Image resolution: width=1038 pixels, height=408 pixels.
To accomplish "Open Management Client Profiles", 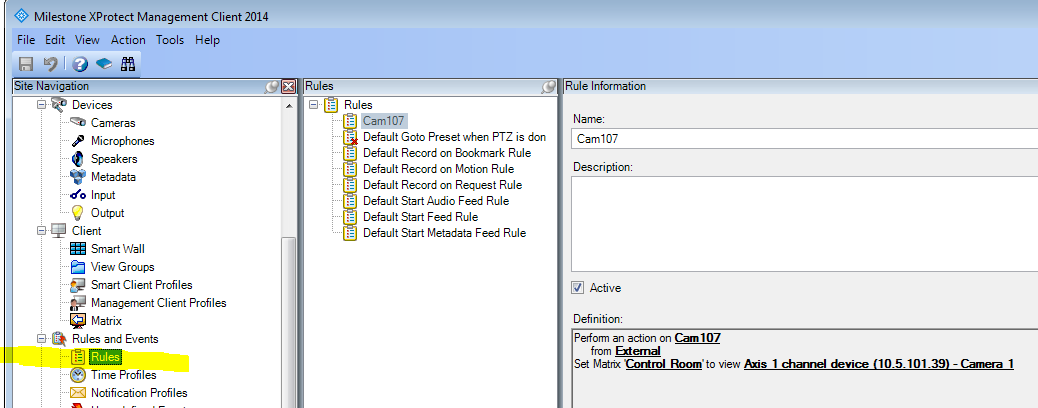I will (159, 303).
